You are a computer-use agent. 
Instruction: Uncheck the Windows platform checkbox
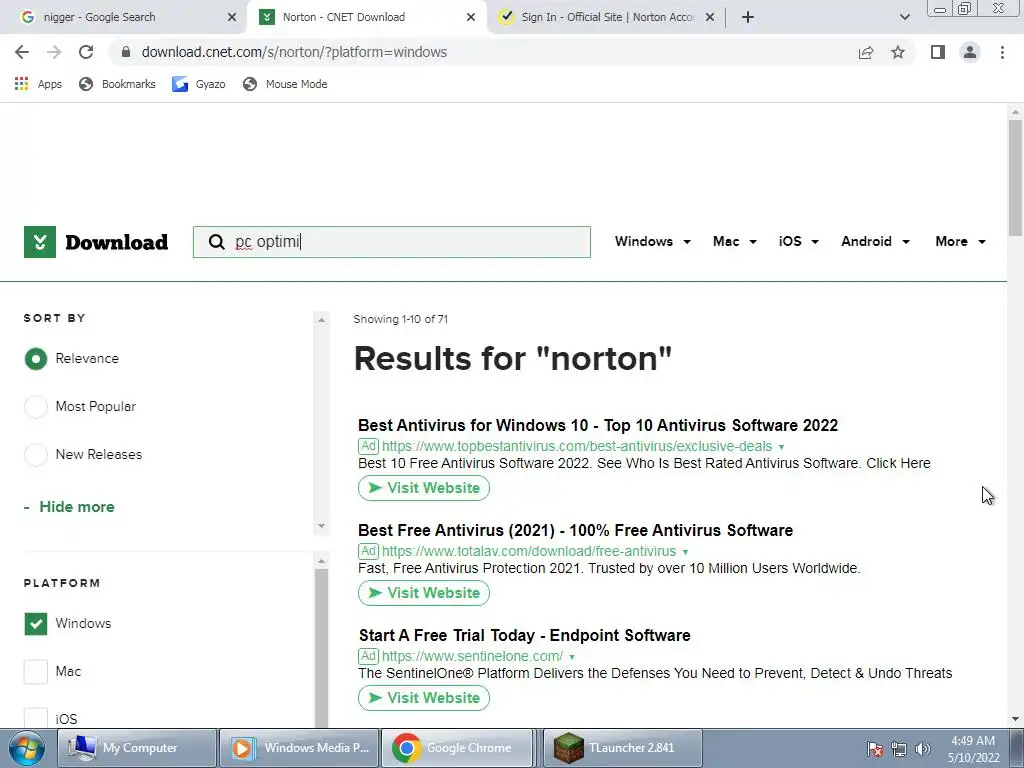click(36, 624)
